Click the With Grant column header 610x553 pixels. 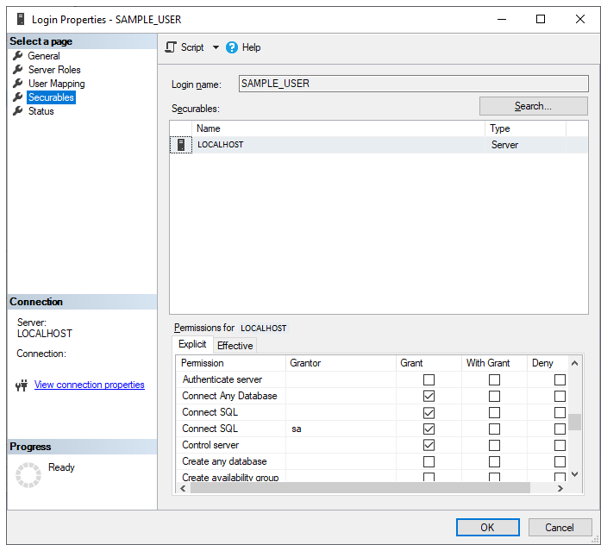[494, 363]
